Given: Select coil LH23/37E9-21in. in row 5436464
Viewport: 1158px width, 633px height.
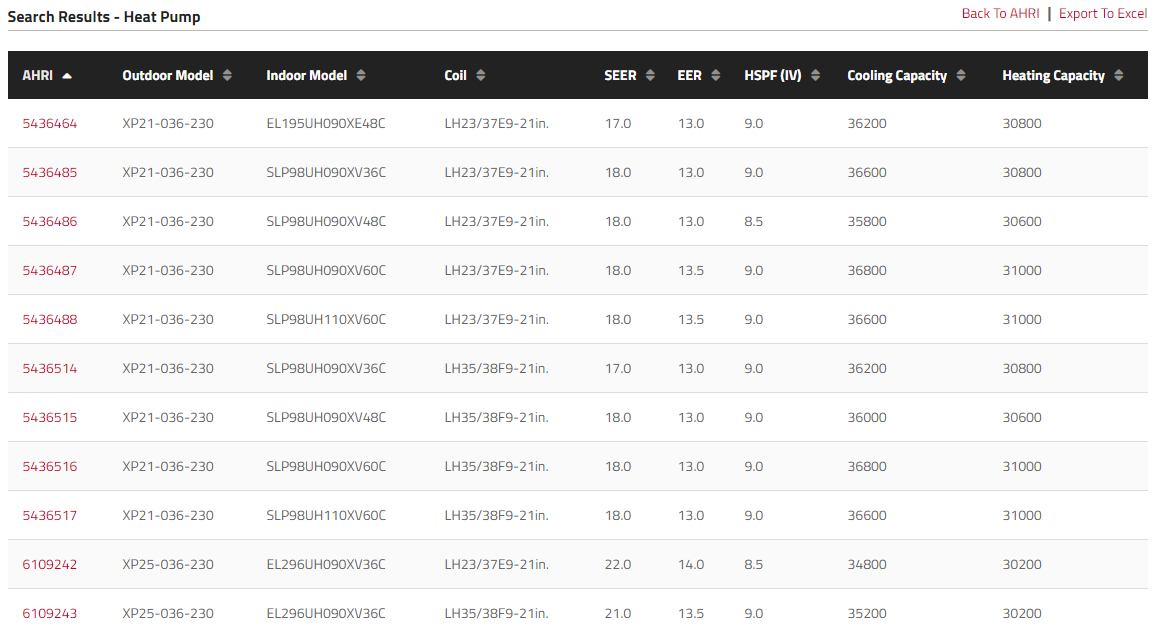Looking at the screenshot, I should [496, 123].
